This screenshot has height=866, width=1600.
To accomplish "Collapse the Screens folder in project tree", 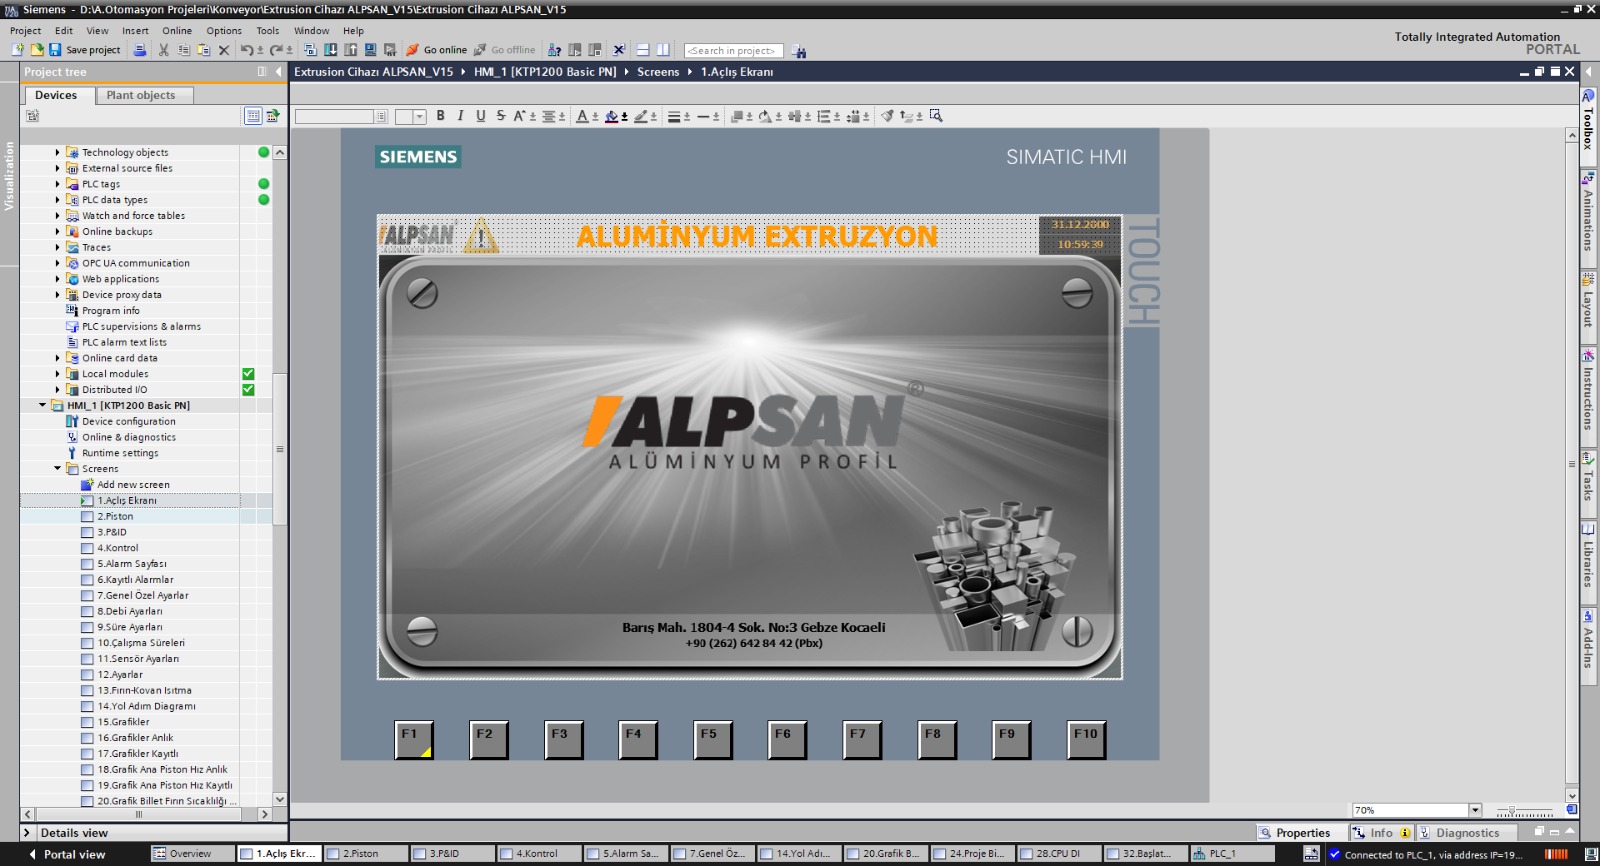I will tap(58, 469).
